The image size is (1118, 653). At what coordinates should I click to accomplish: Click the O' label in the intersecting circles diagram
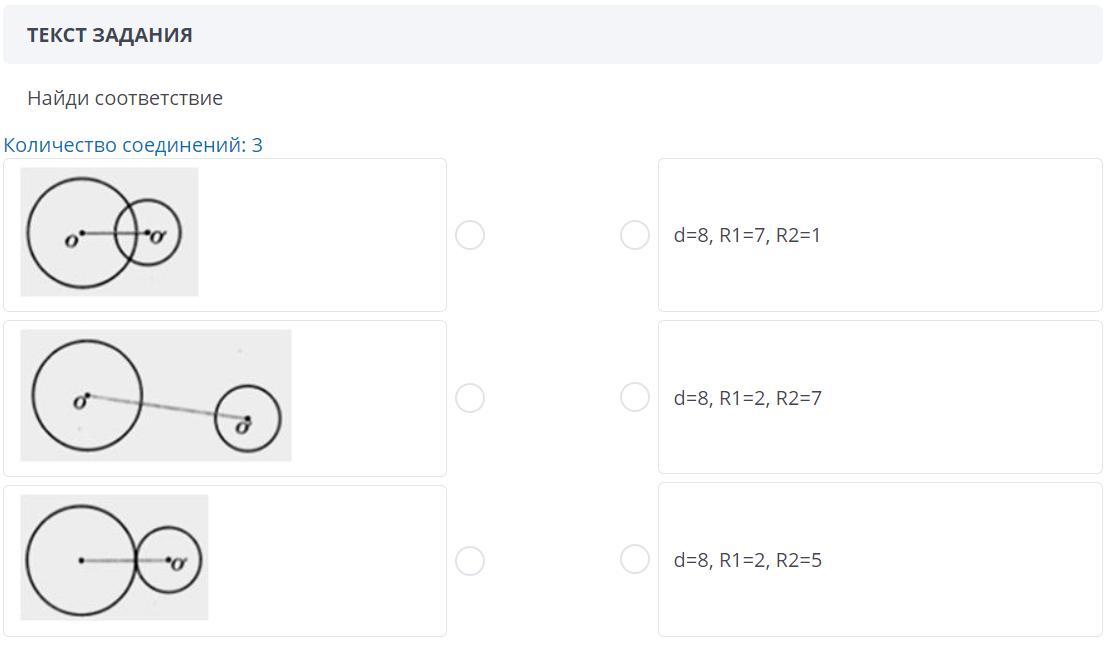158,237
